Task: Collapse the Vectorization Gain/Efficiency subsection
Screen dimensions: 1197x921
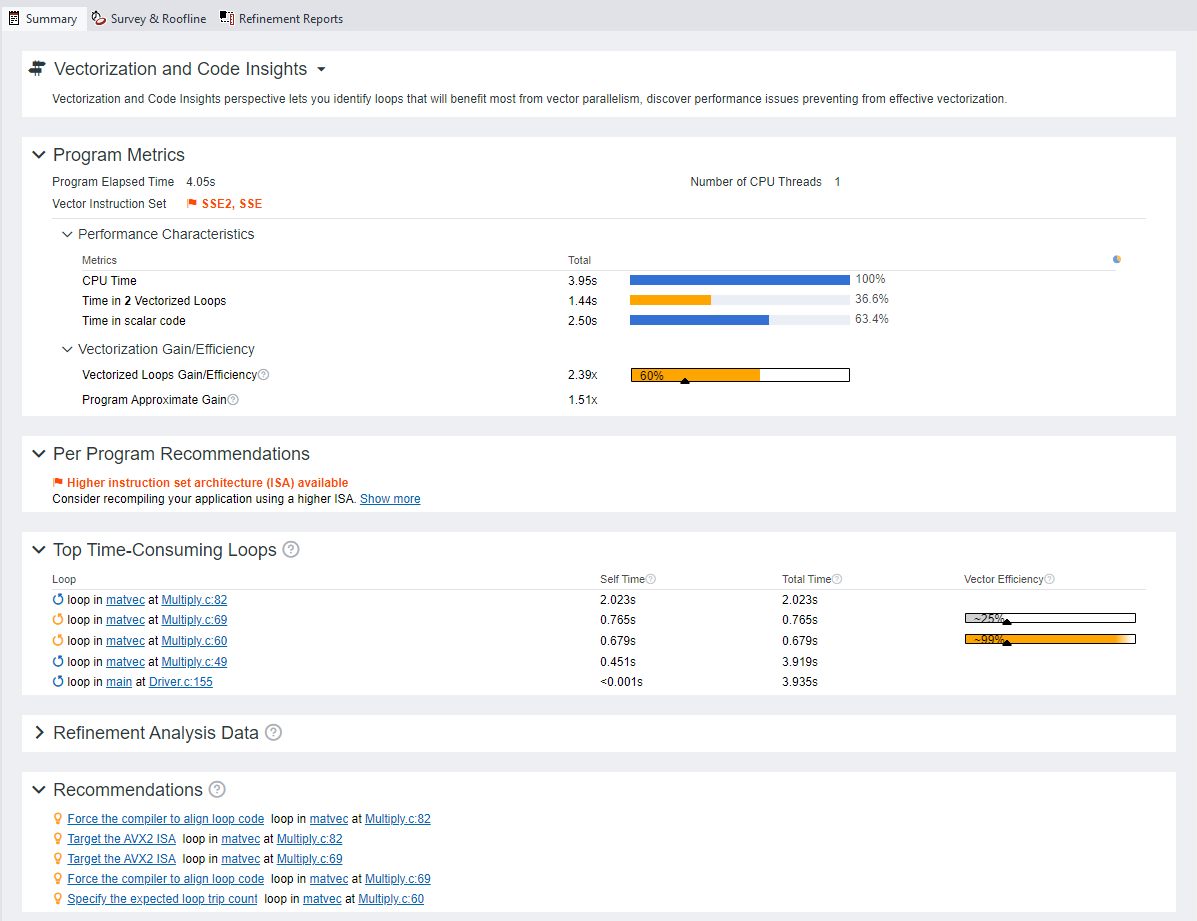Action: coord(67,349)
